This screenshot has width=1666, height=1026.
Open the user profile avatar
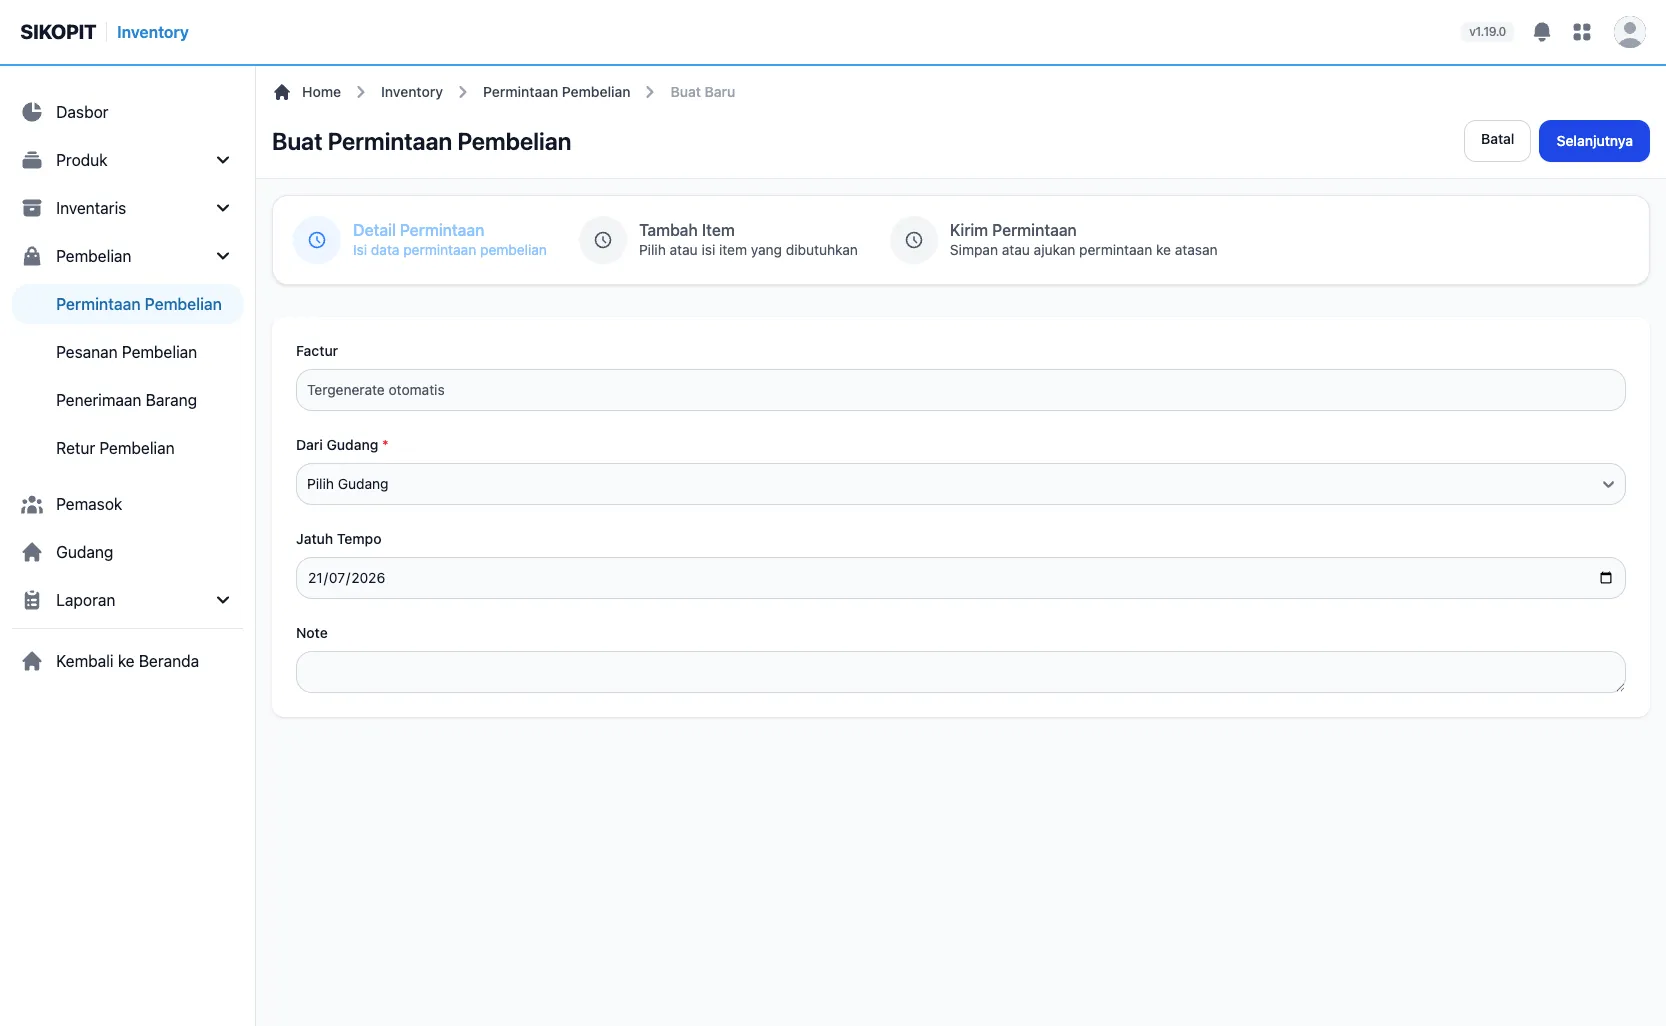coord(1629,32)
